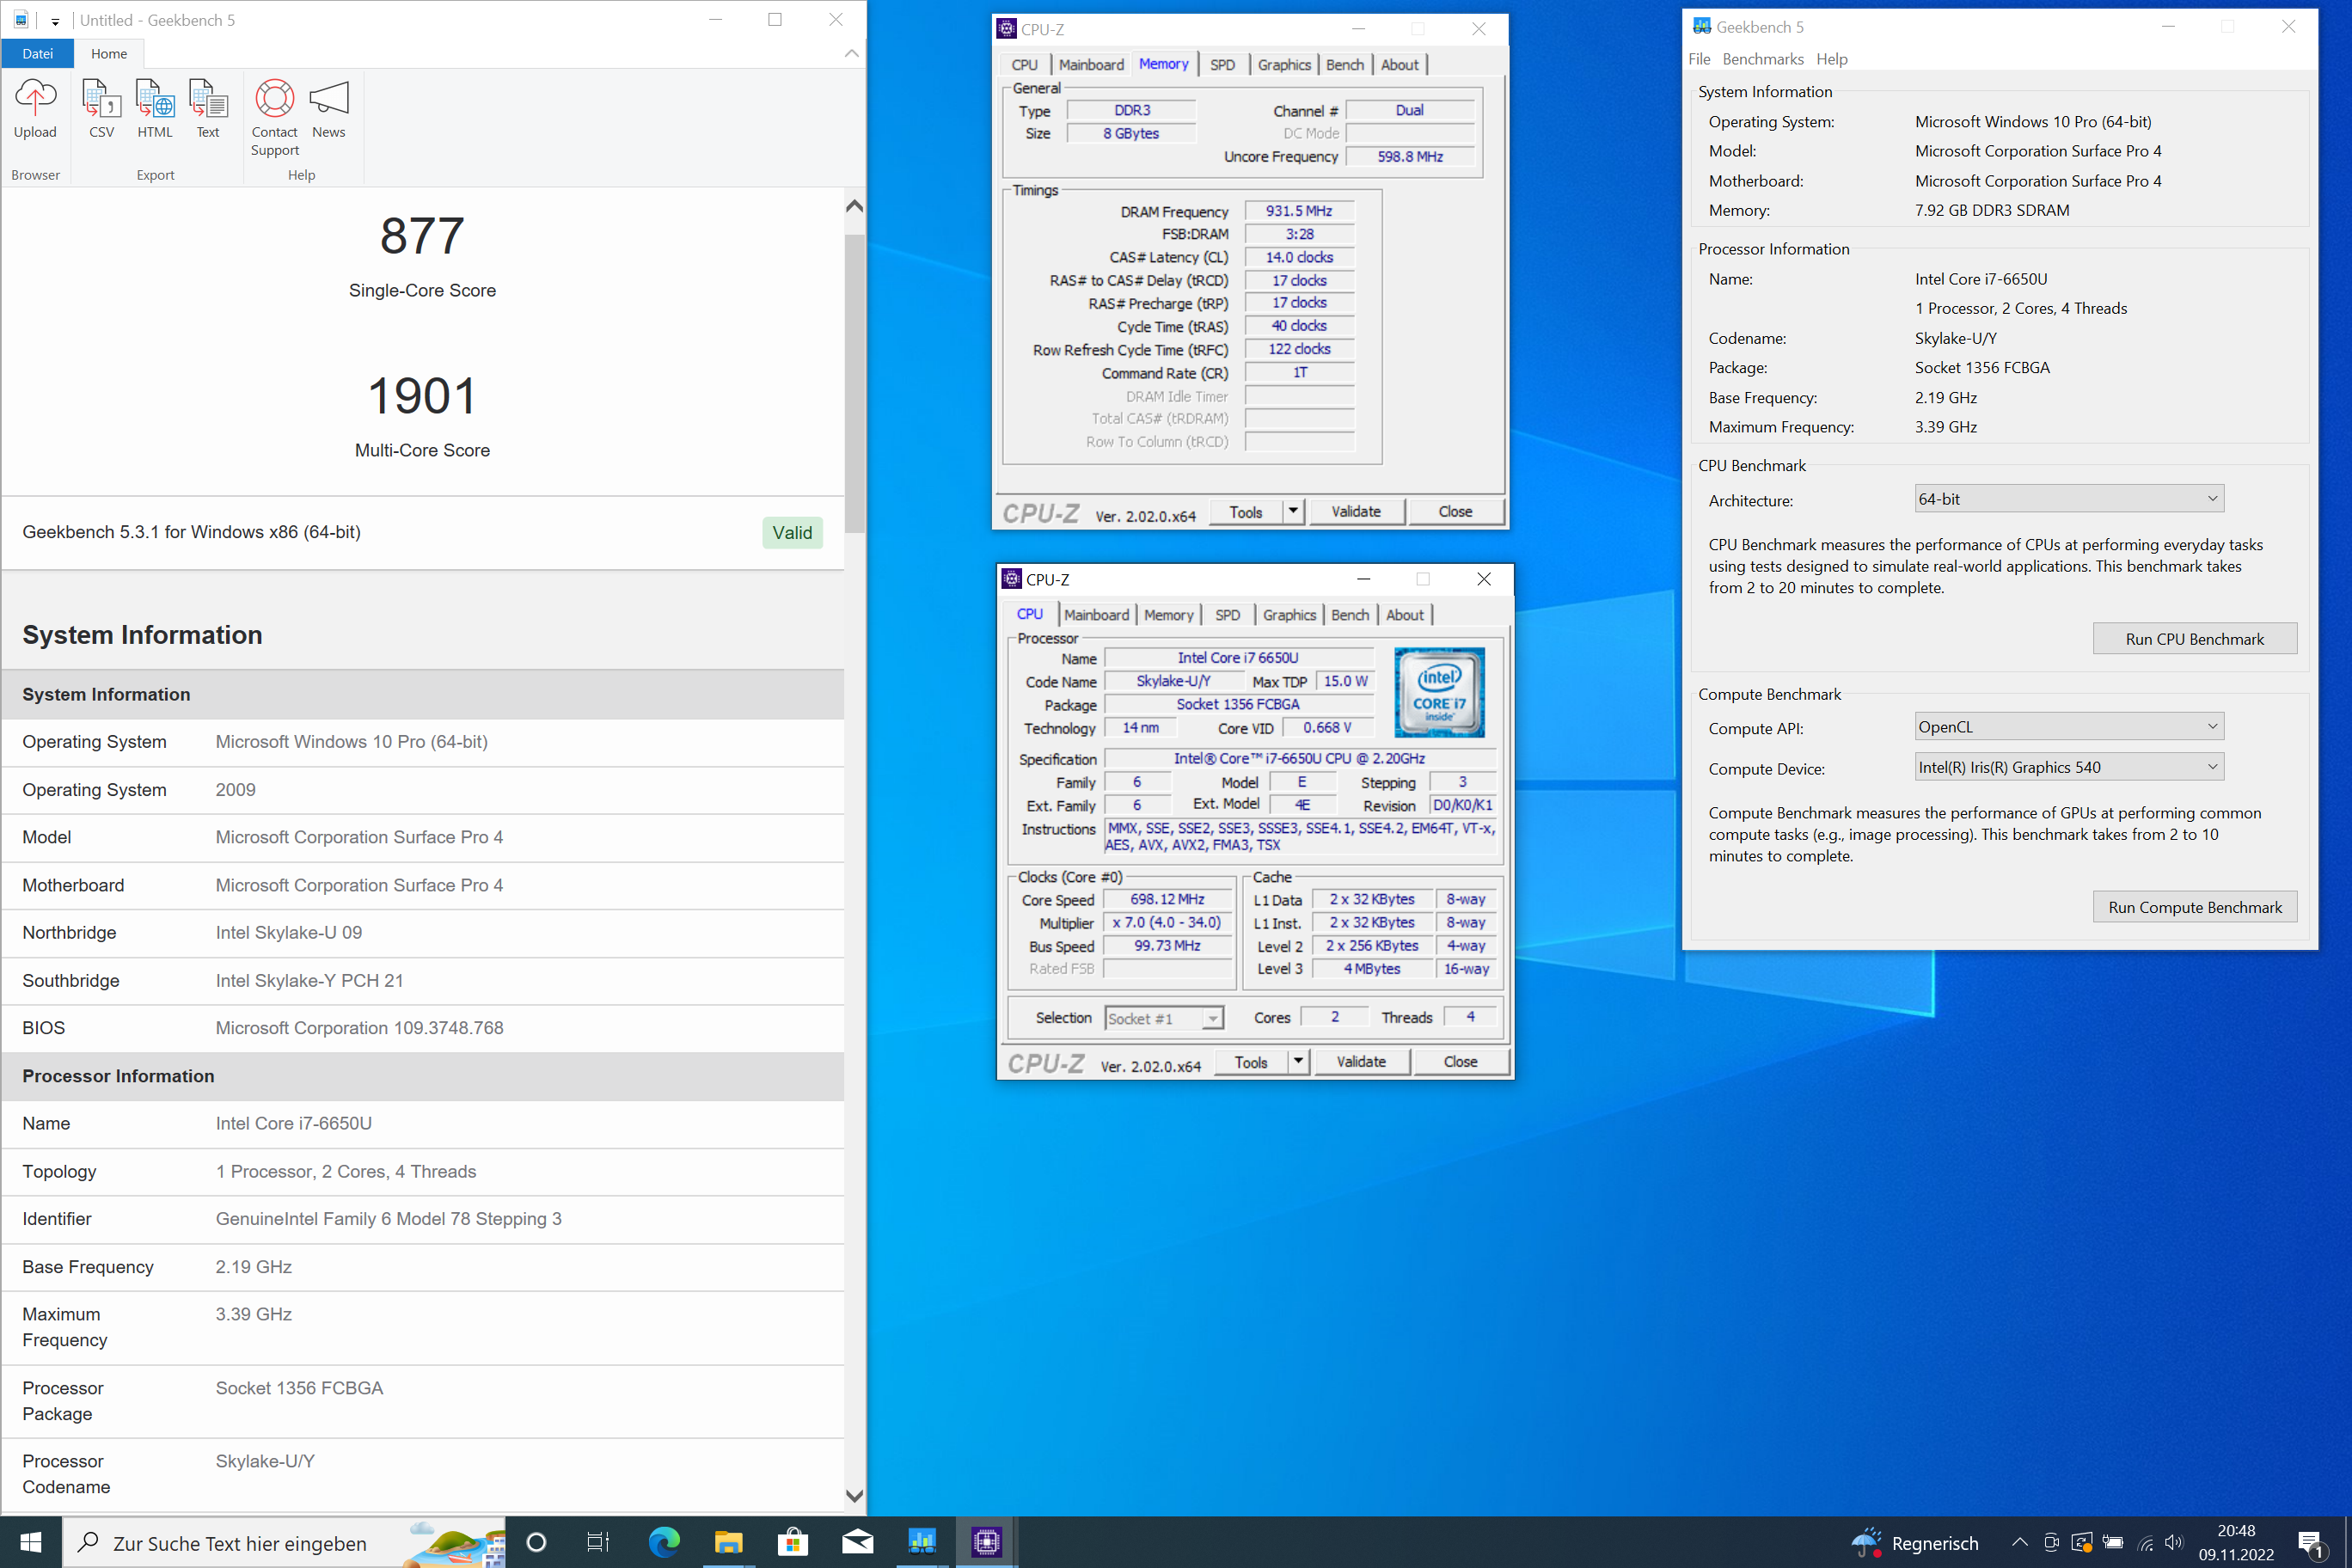
Task: Open Contact Support in the ribbon
Action: coord(274,118)
